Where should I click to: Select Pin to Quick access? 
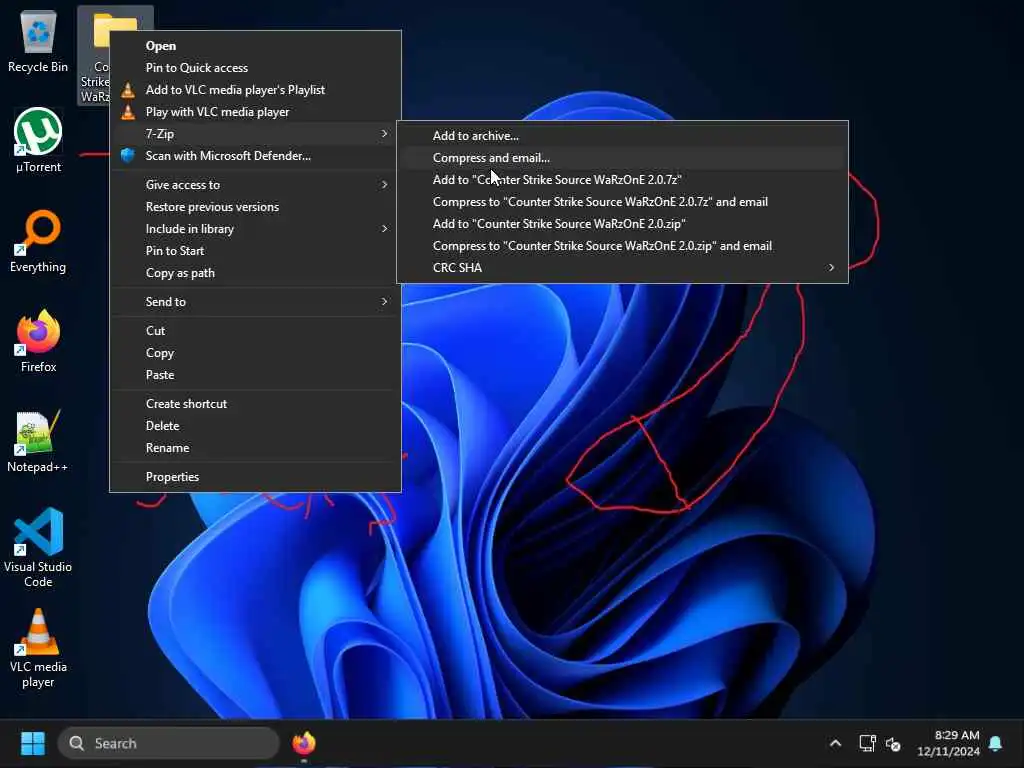[255, 68]
